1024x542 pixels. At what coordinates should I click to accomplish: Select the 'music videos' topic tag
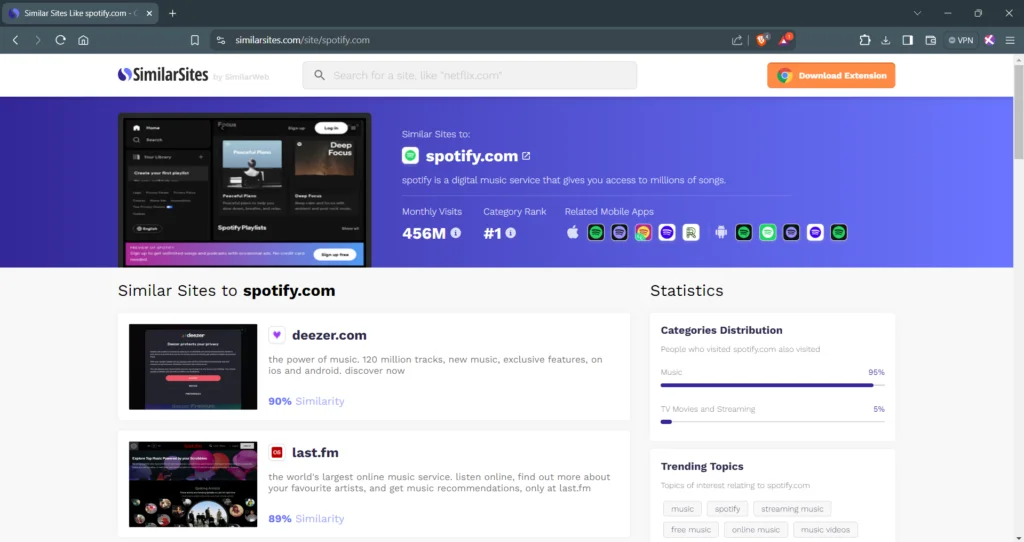tap(825, 530)
